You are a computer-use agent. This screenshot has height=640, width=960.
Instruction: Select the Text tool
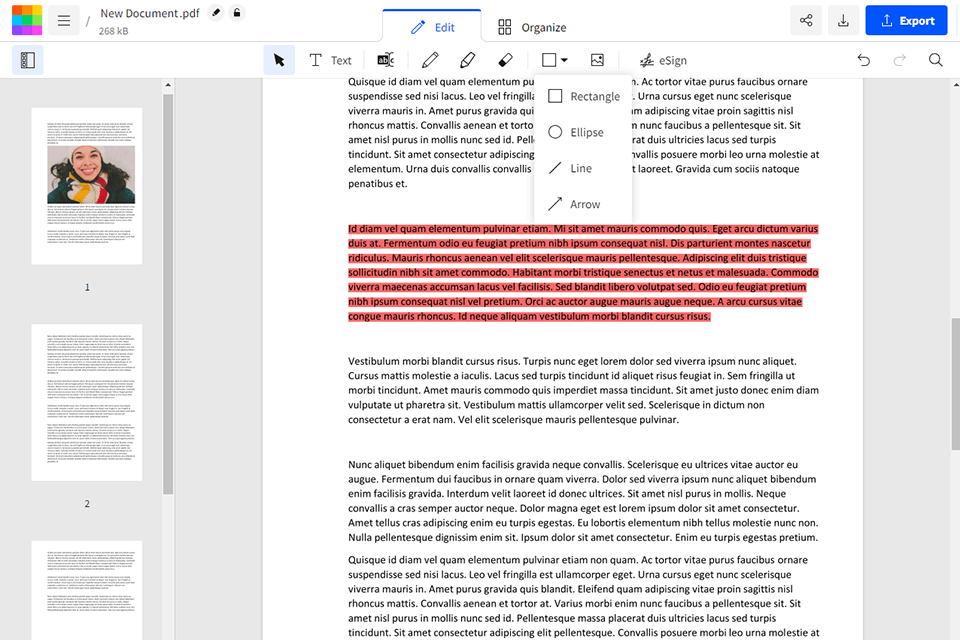pyautogui.click(x=331, y=60)
